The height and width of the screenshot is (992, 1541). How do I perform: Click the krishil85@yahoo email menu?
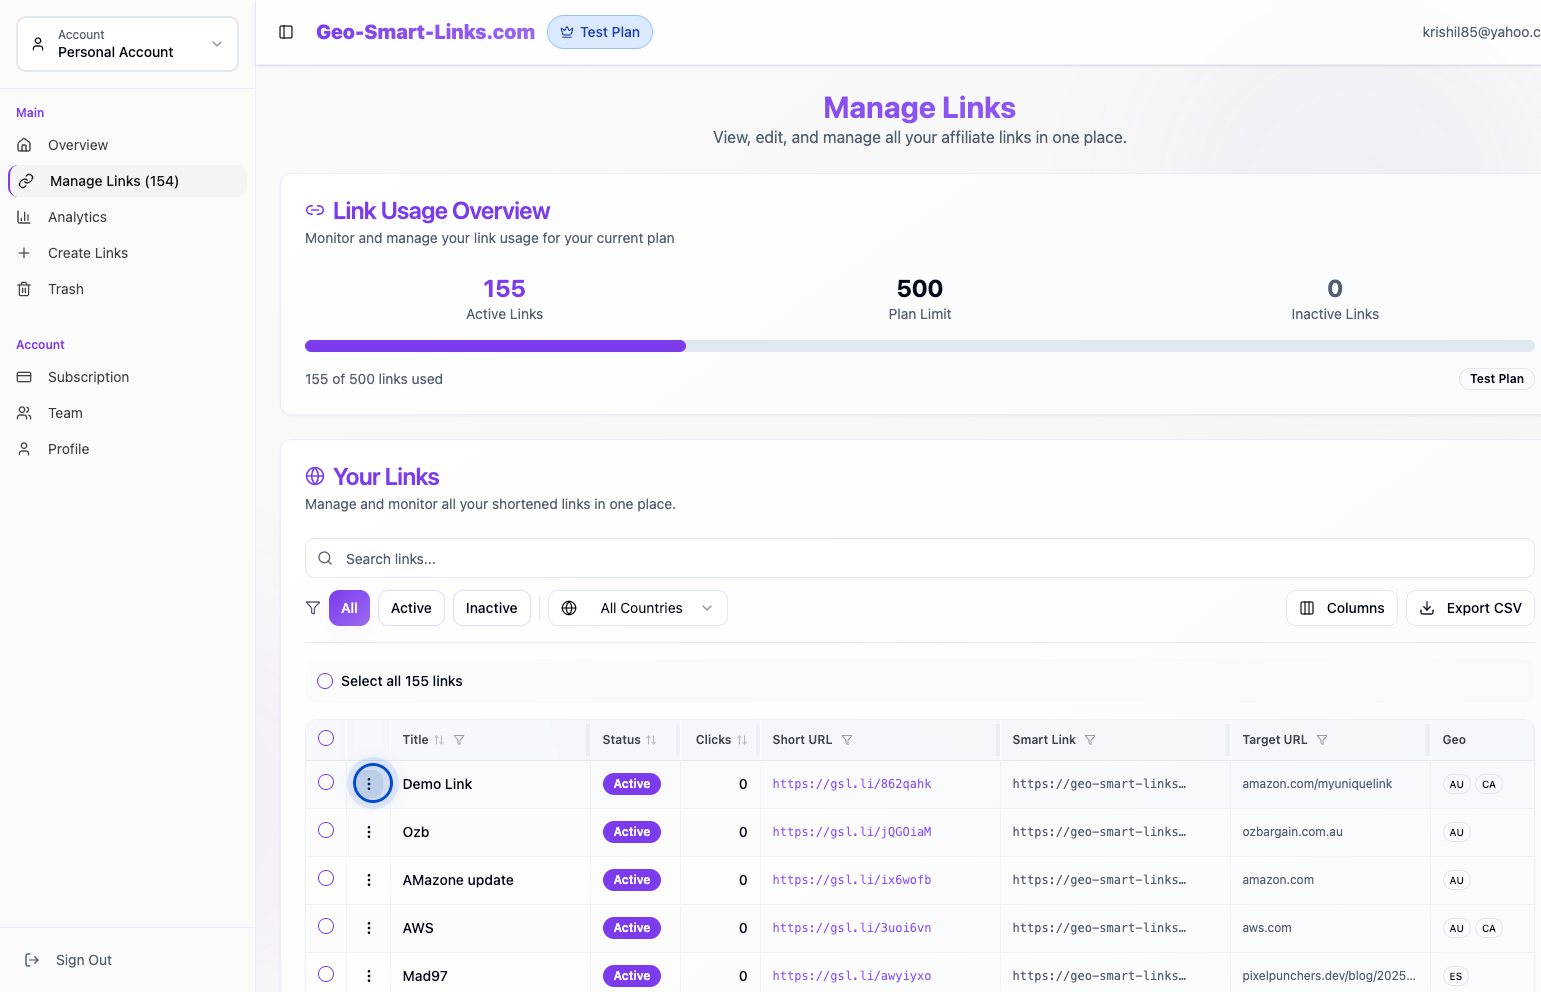tap(1481, 32)
